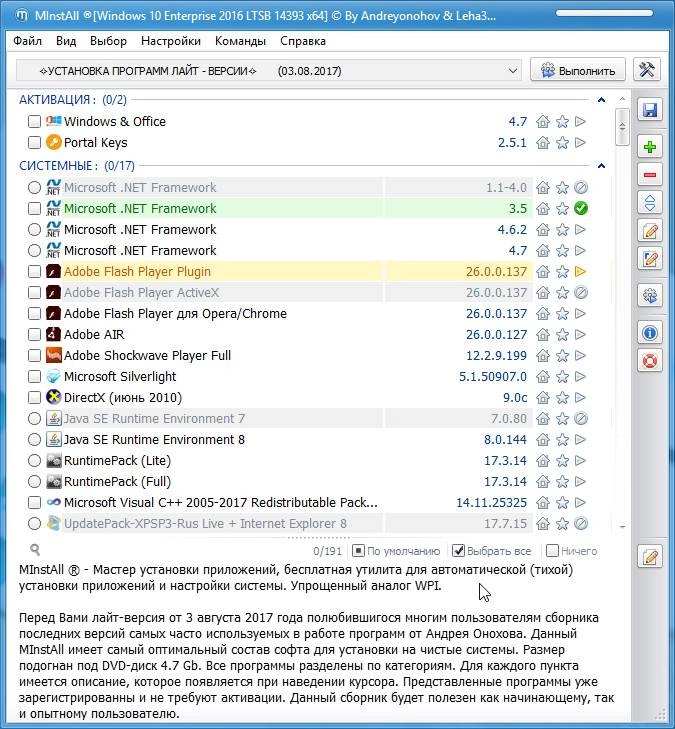The height and width of the screenshot is (729, 675).
Task: Toggle the 'Выбрать все' checkbox
Action: [458, 551]
